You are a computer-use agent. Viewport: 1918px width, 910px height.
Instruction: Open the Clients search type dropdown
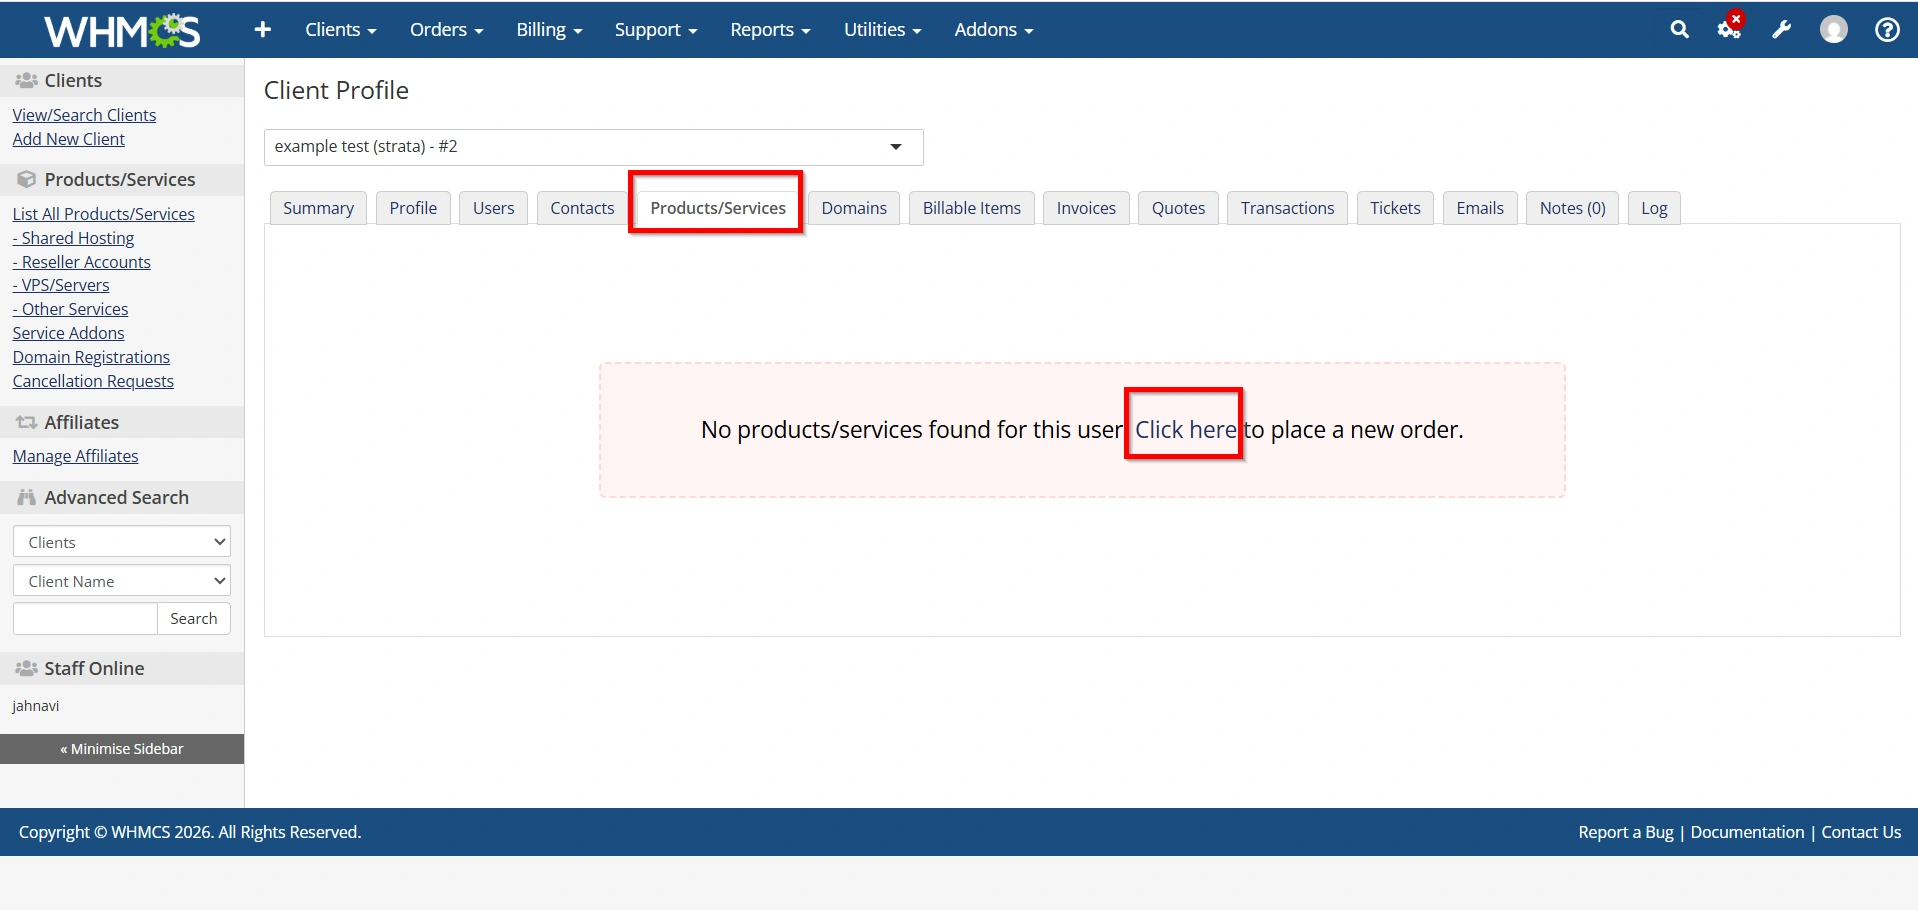coord(122,542)
